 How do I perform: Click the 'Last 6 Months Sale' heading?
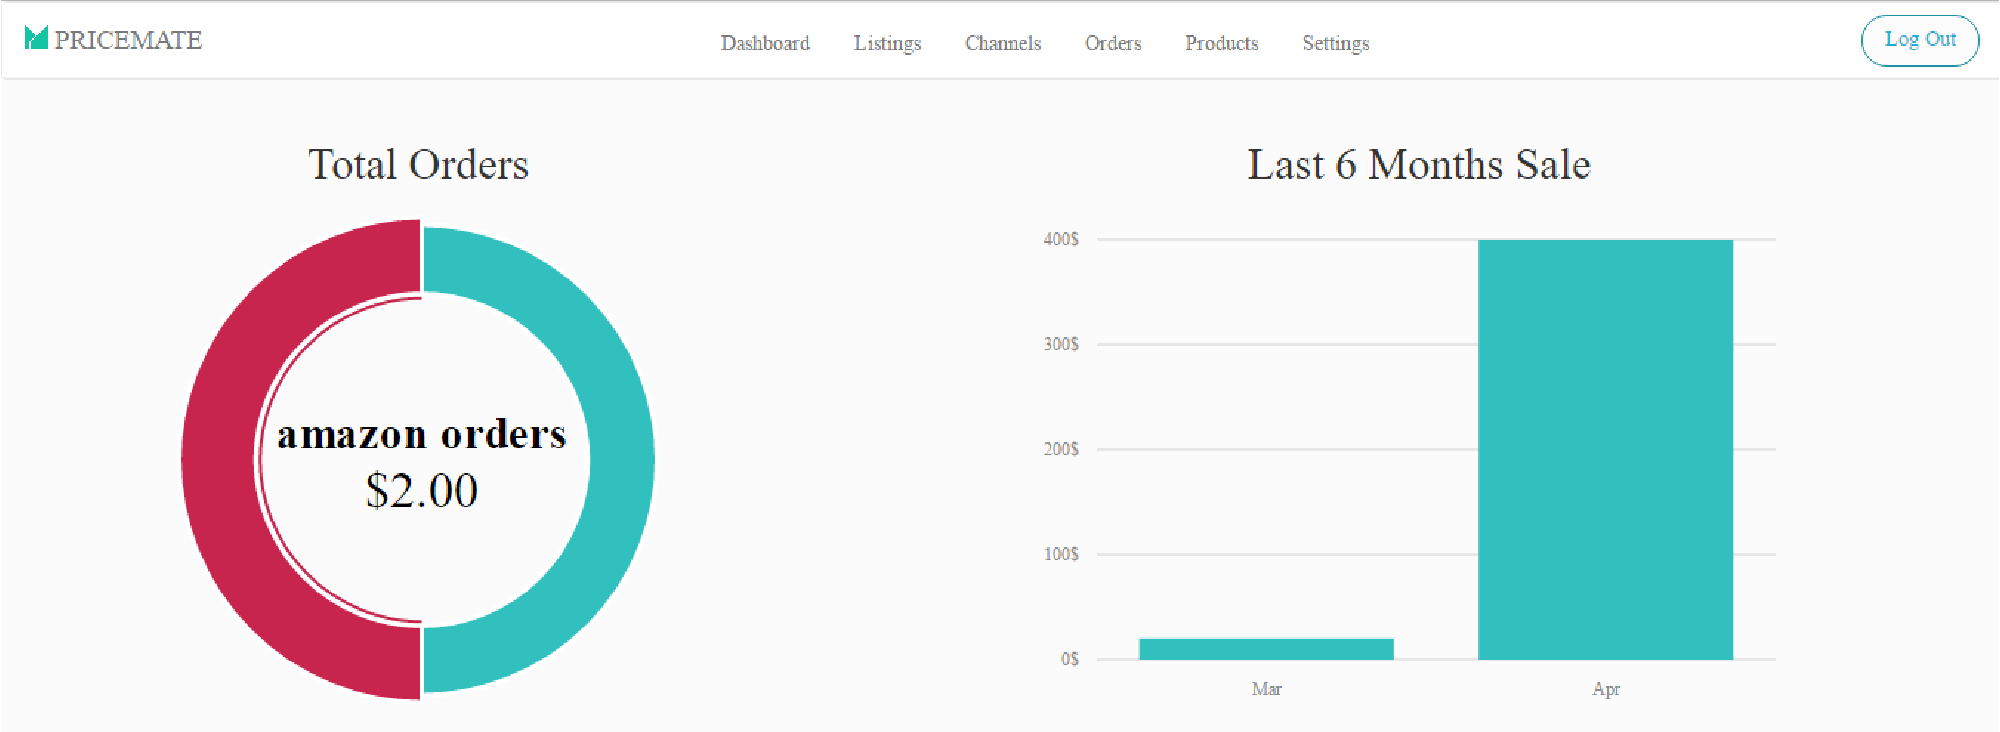pyautogui.click(x=1418, y=165)
